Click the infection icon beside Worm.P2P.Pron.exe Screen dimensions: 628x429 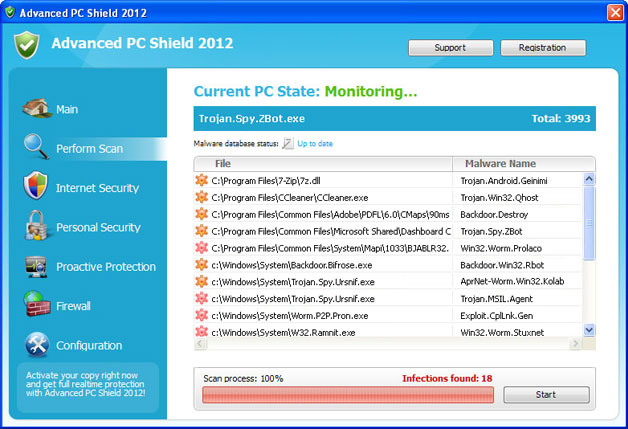(x=201, y=315)
